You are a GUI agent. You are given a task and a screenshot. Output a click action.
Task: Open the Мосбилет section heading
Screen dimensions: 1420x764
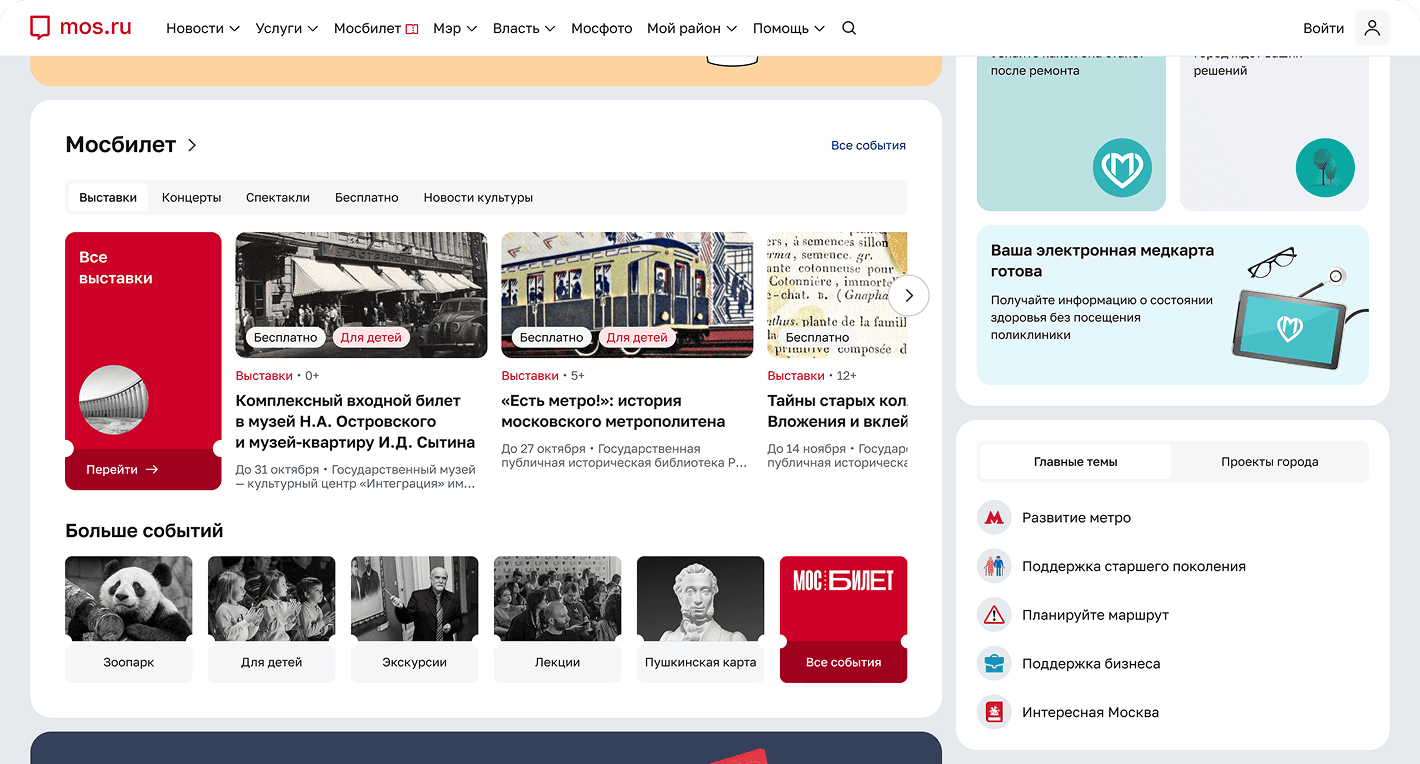(x=121, y=145)
